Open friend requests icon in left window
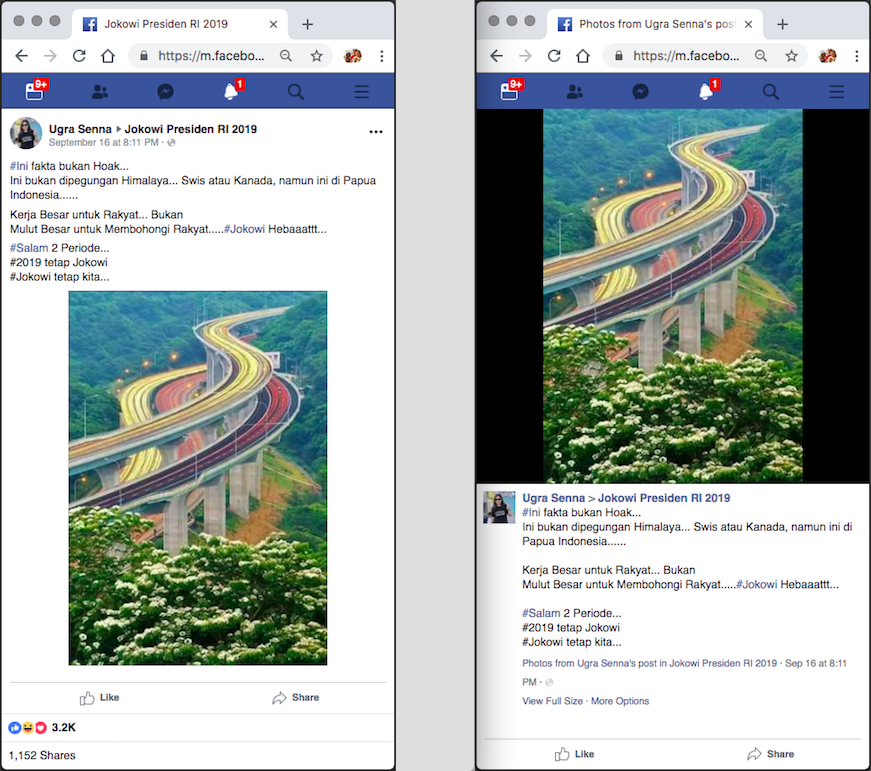The width and height of the screenshot is (871, 771). pos(100,92)
